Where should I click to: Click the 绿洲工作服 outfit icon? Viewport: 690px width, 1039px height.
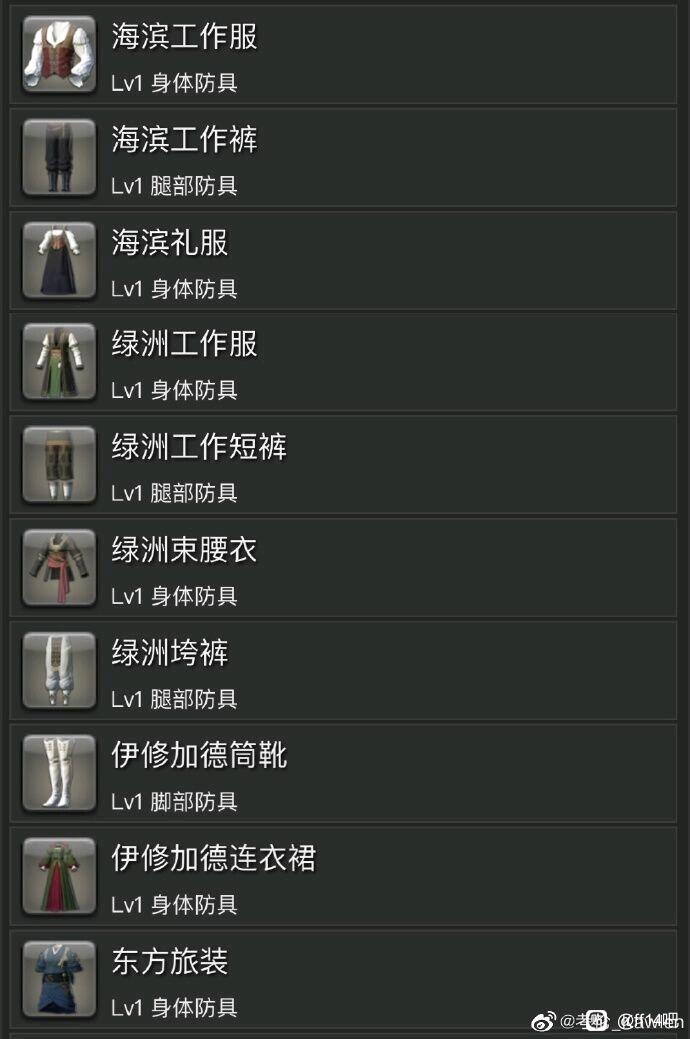[60, 362]
